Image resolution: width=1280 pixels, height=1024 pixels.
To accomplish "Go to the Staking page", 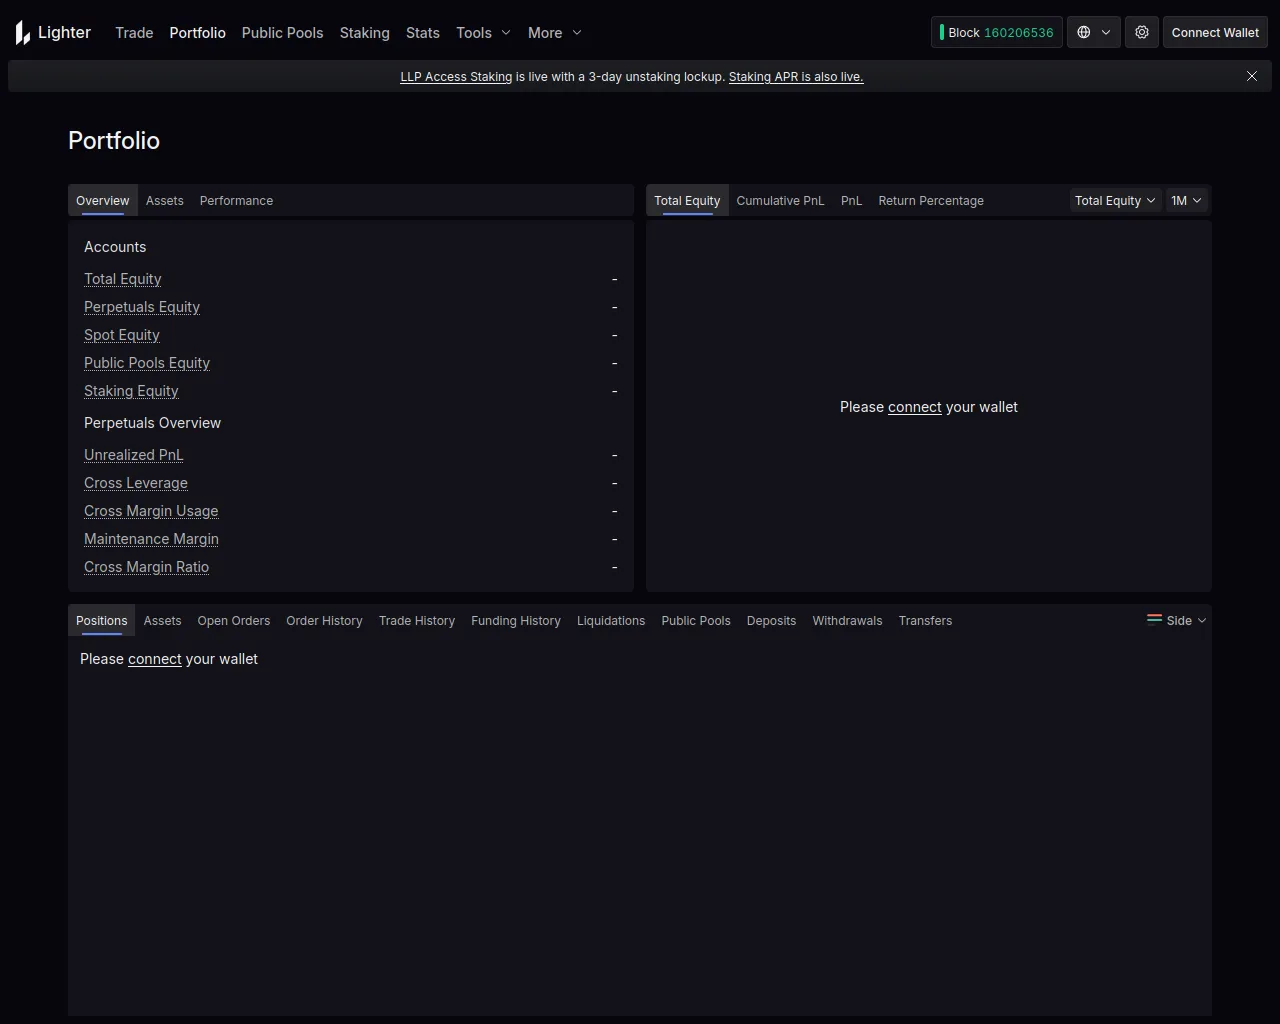I will click(364, 33).
